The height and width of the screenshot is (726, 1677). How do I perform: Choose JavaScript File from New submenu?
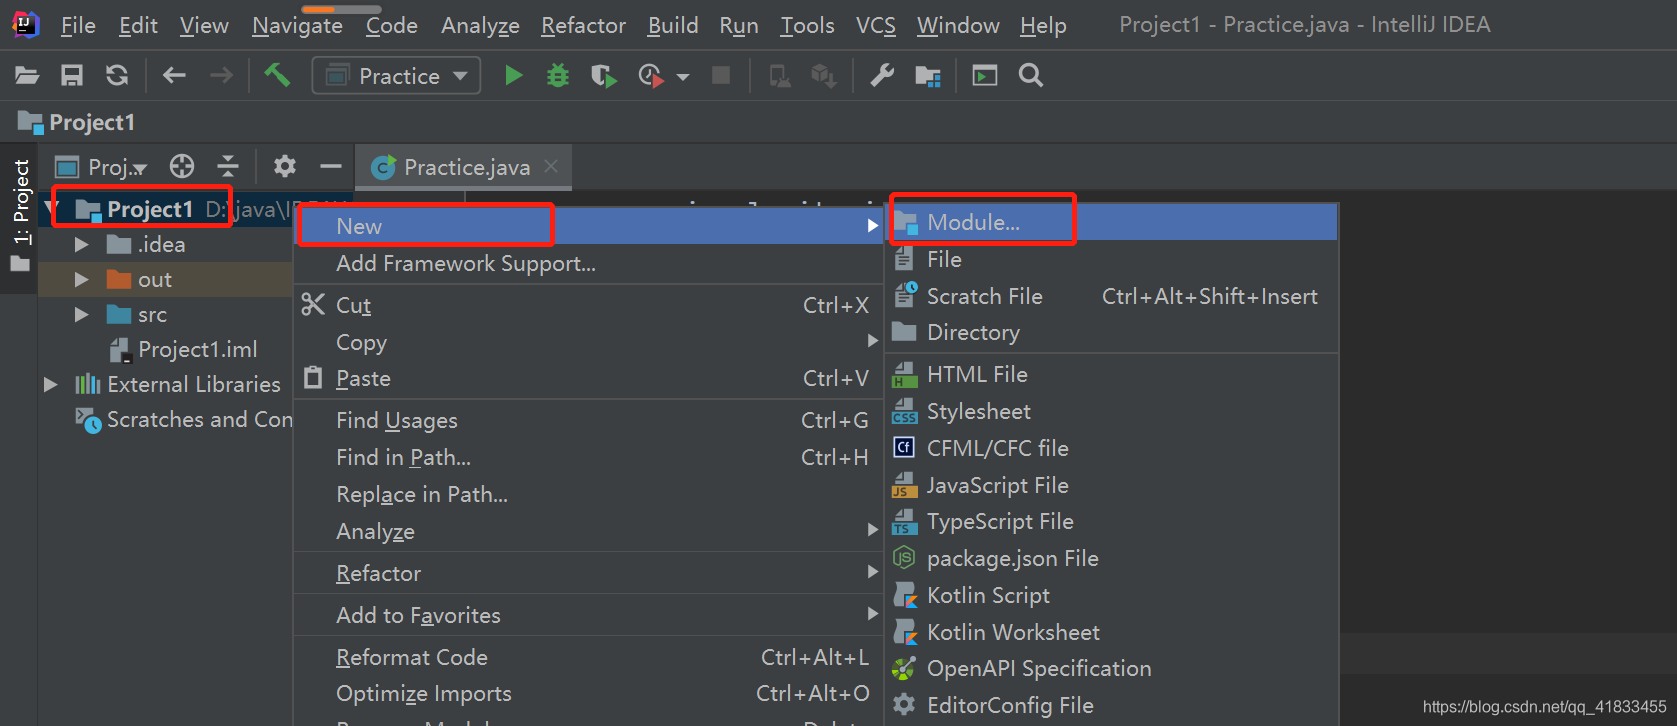coord(1111,485)
